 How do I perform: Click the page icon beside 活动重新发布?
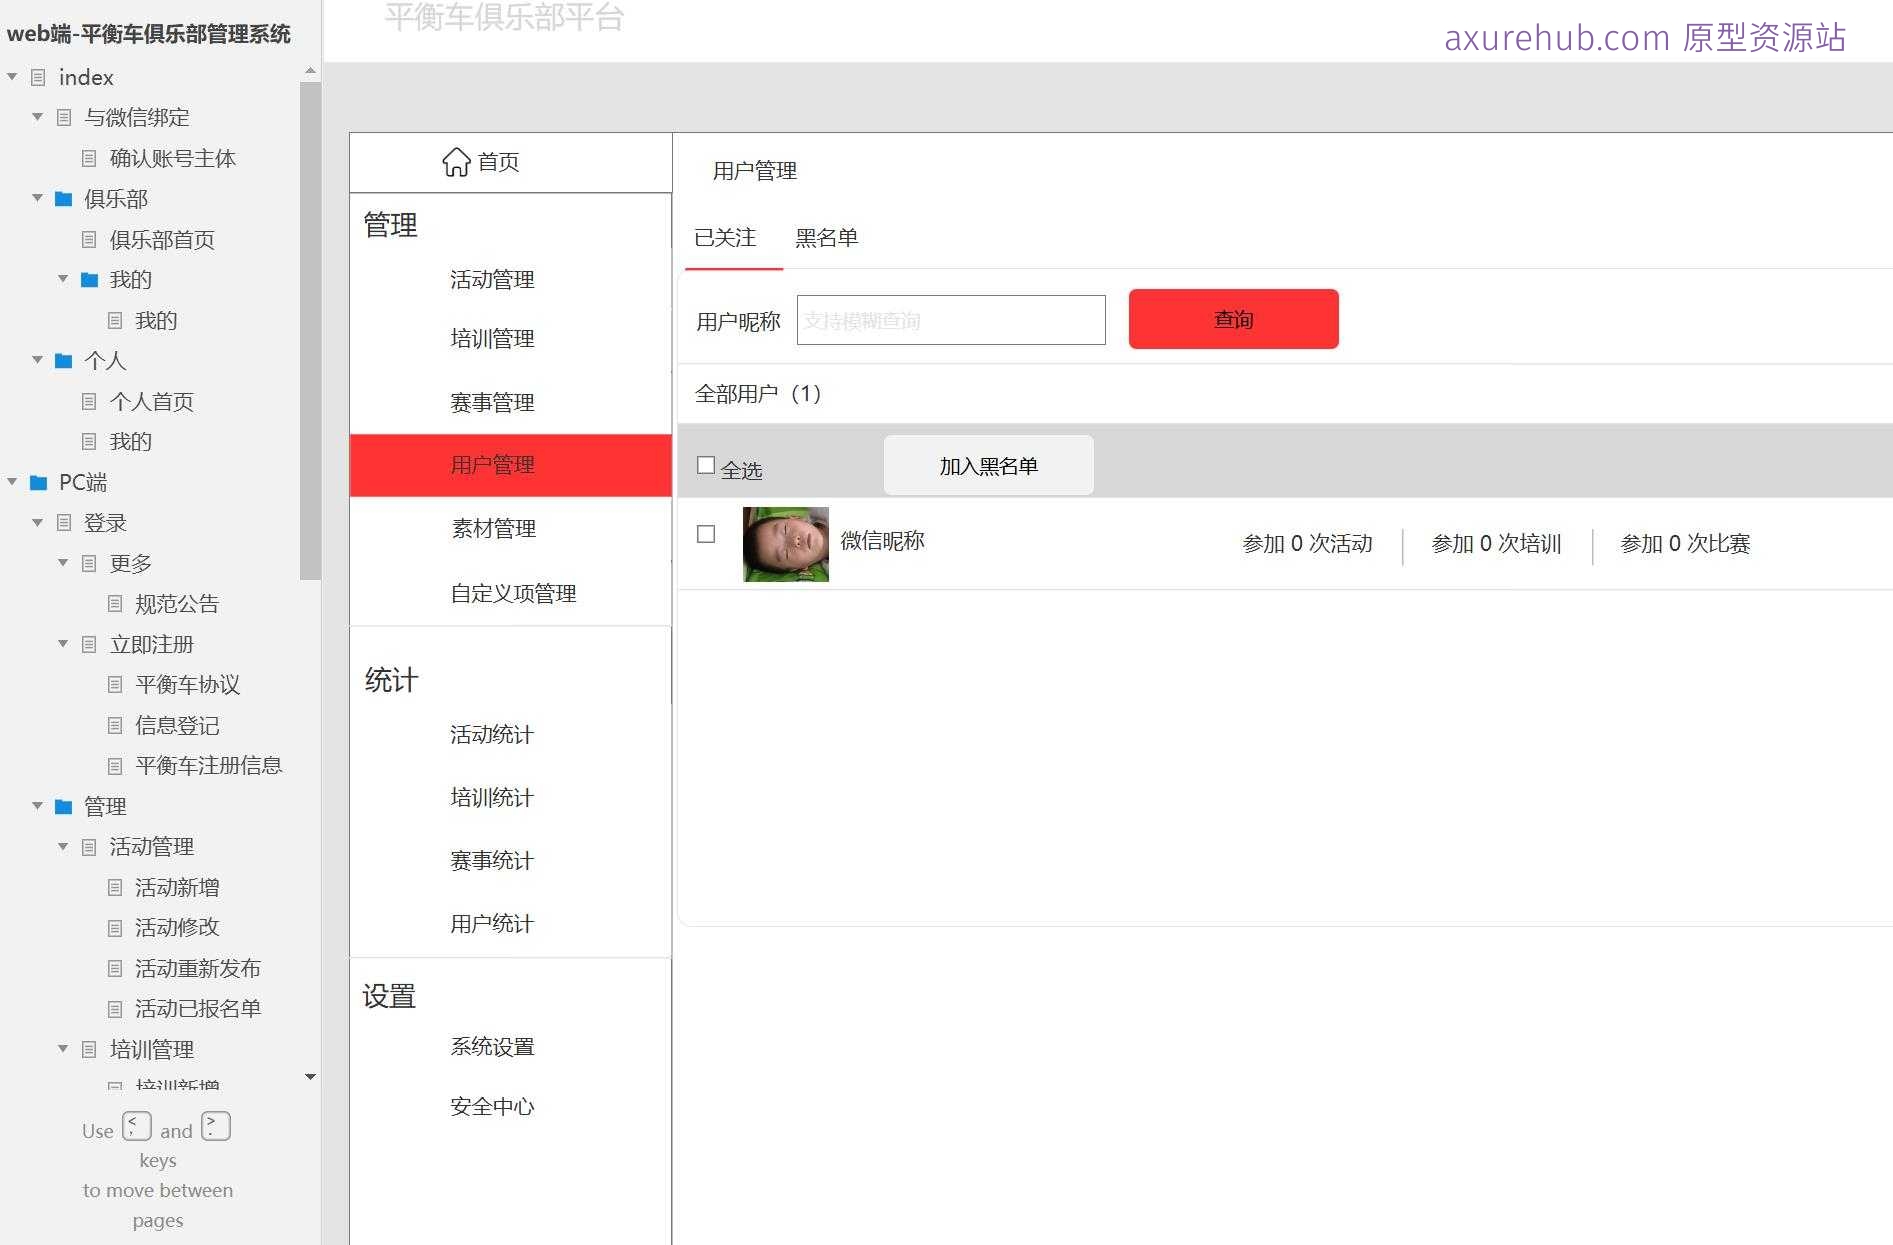pyautogui.click(x=115, y=968)
